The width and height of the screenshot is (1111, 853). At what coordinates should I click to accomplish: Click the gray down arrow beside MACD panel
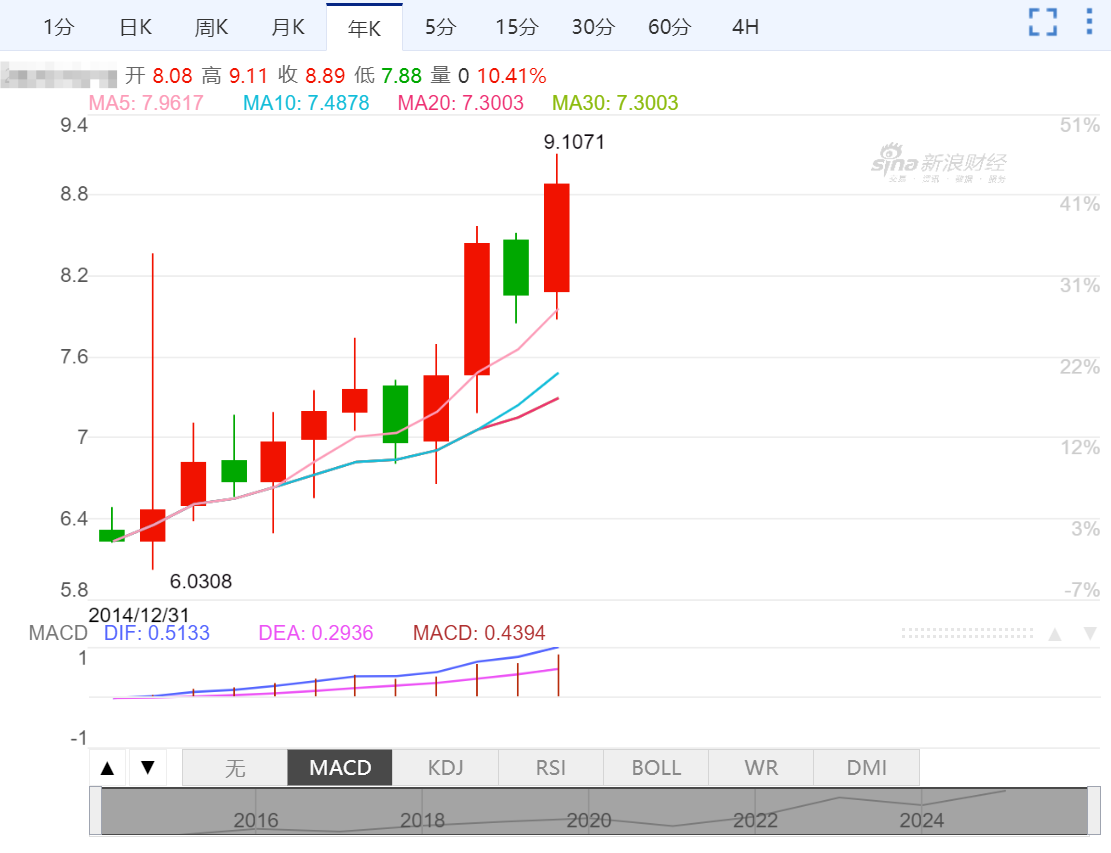pos(1090,634)
